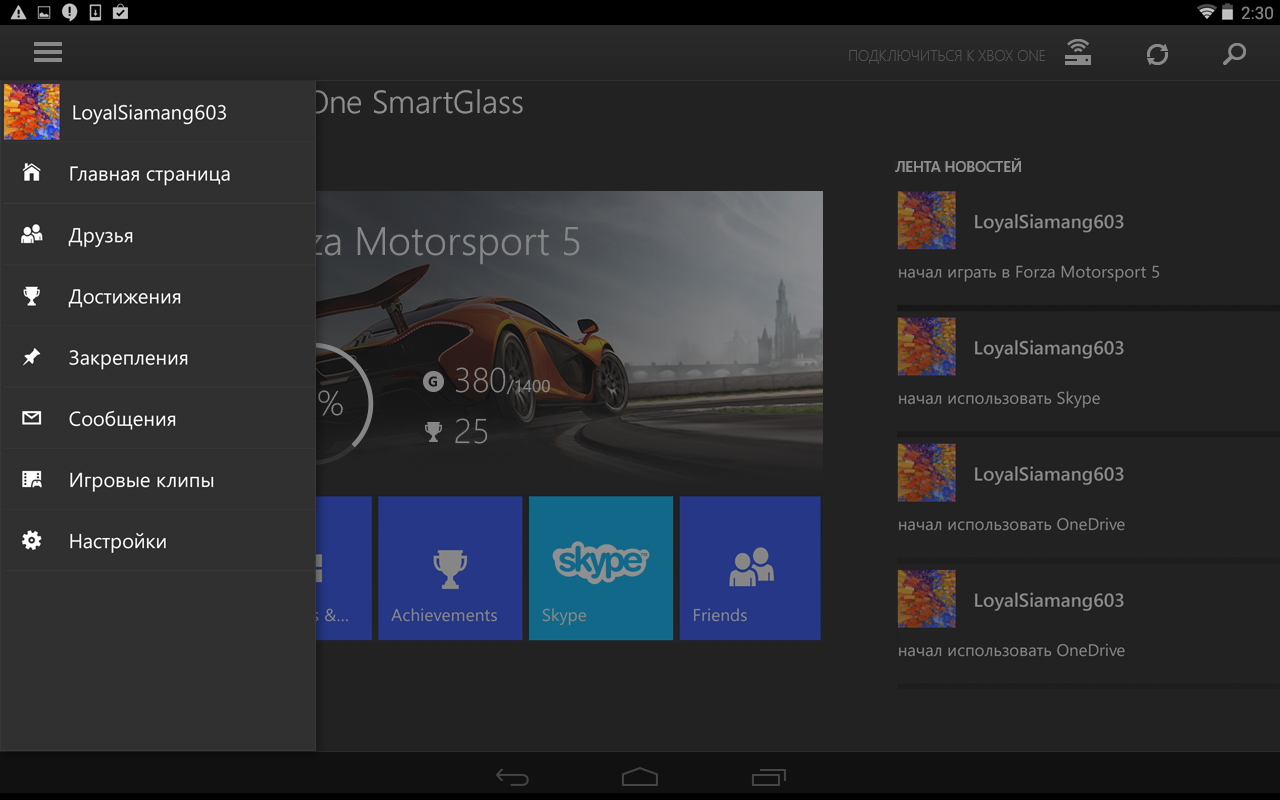Viewport: 1280px width, 800px height.
Task: Tap the film strip icon for Игровые клипы
Action: [x=32, y=479]
